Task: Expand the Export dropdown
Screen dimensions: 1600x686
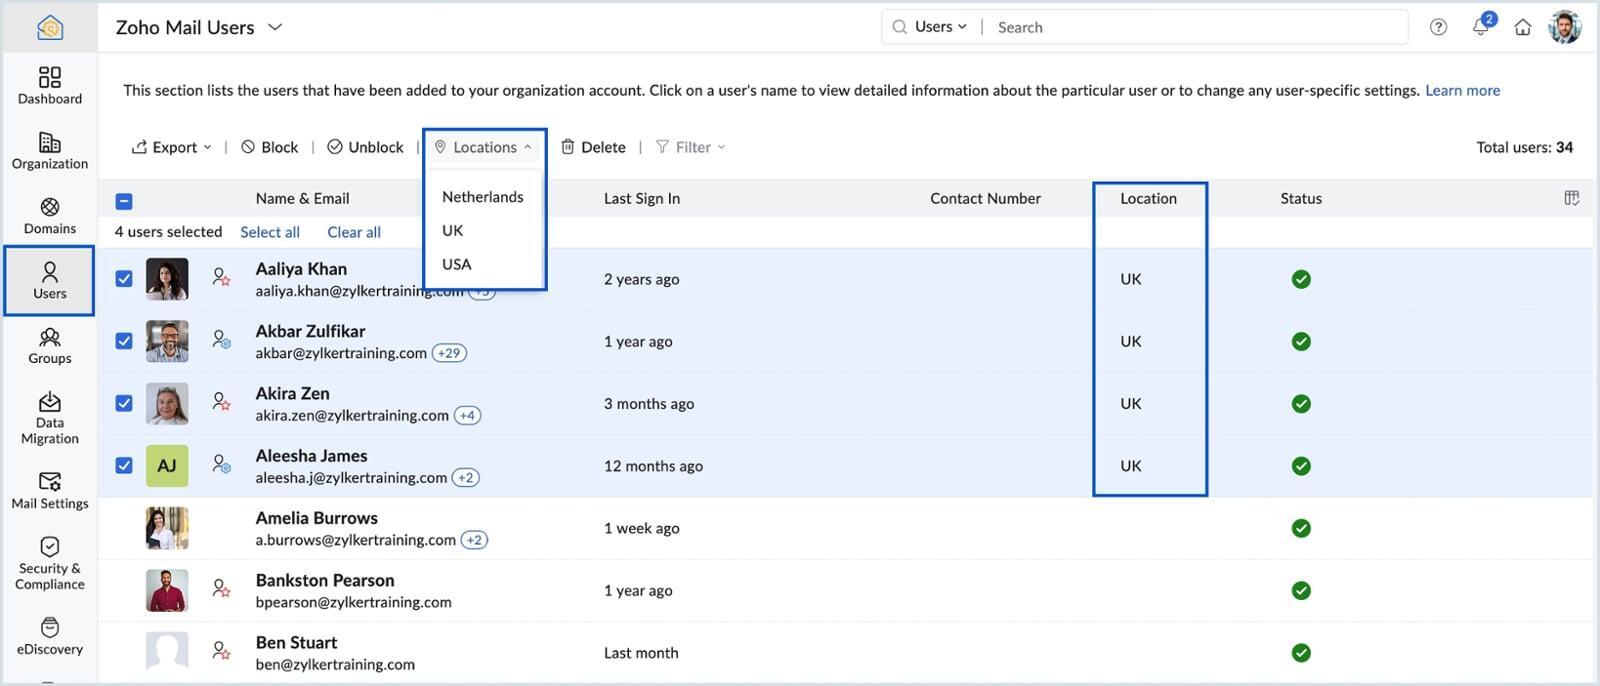Action: [x=172, y=147]
